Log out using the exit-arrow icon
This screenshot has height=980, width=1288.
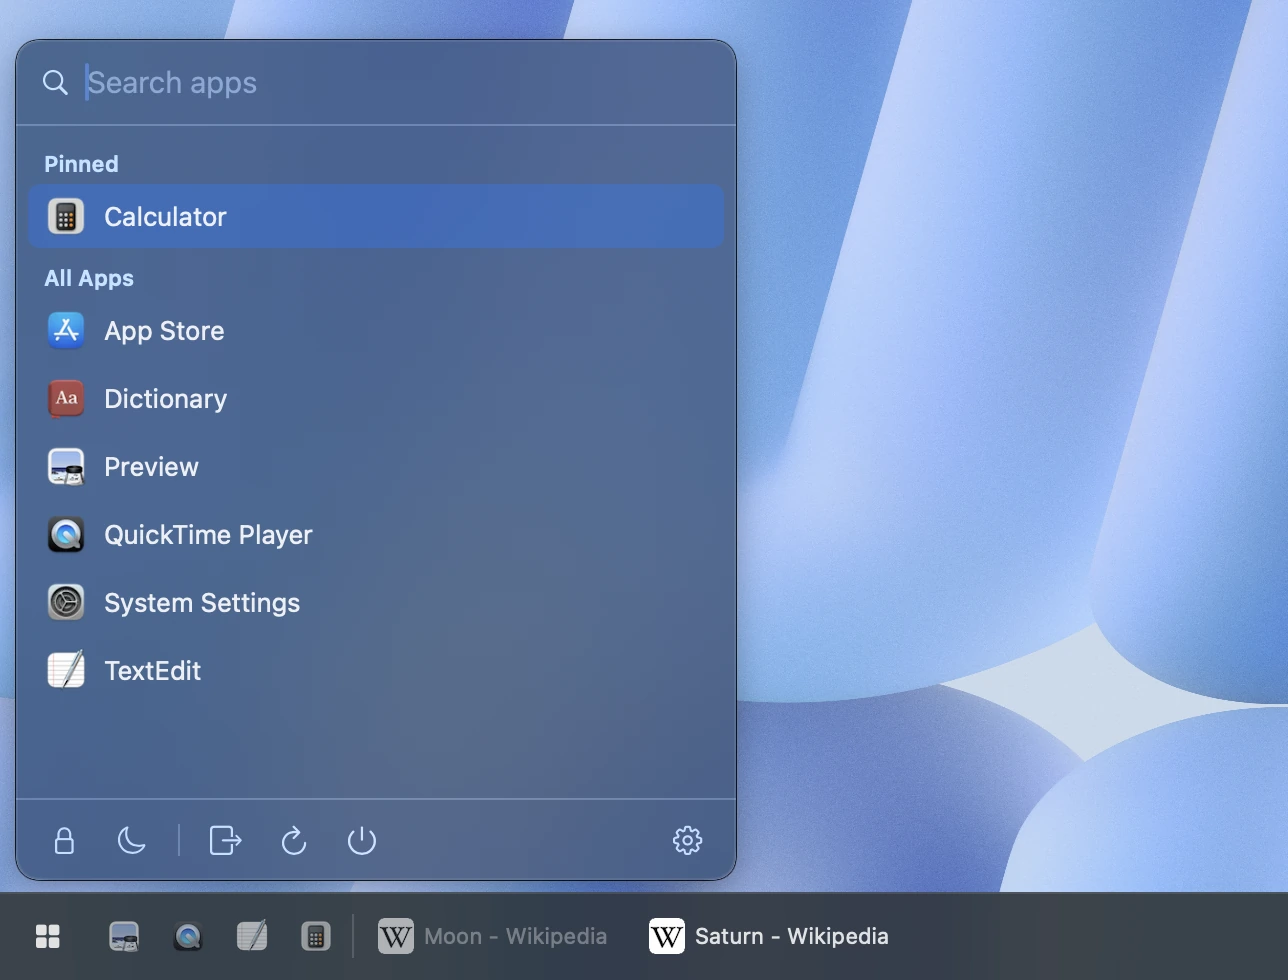tap(226, 840)
